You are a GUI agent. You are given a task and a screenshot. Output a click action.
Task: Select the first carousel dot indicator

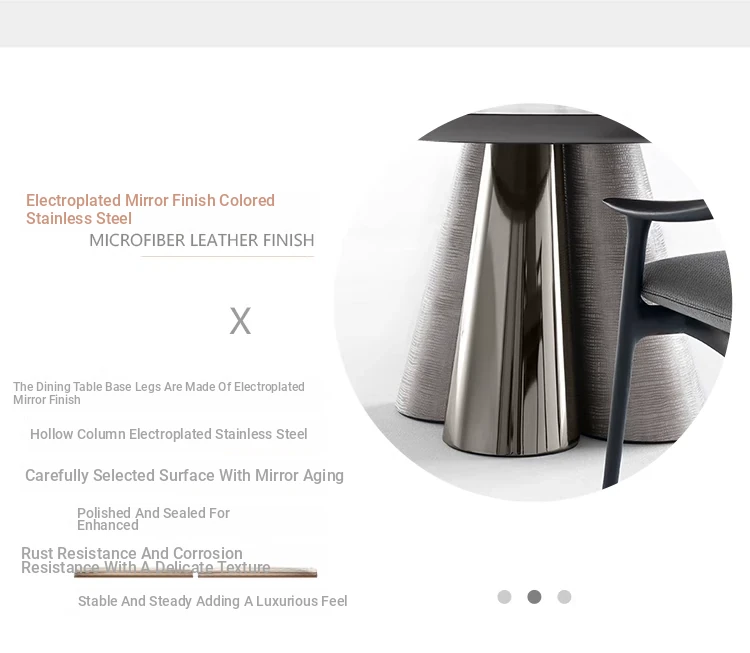click(504, 597)
